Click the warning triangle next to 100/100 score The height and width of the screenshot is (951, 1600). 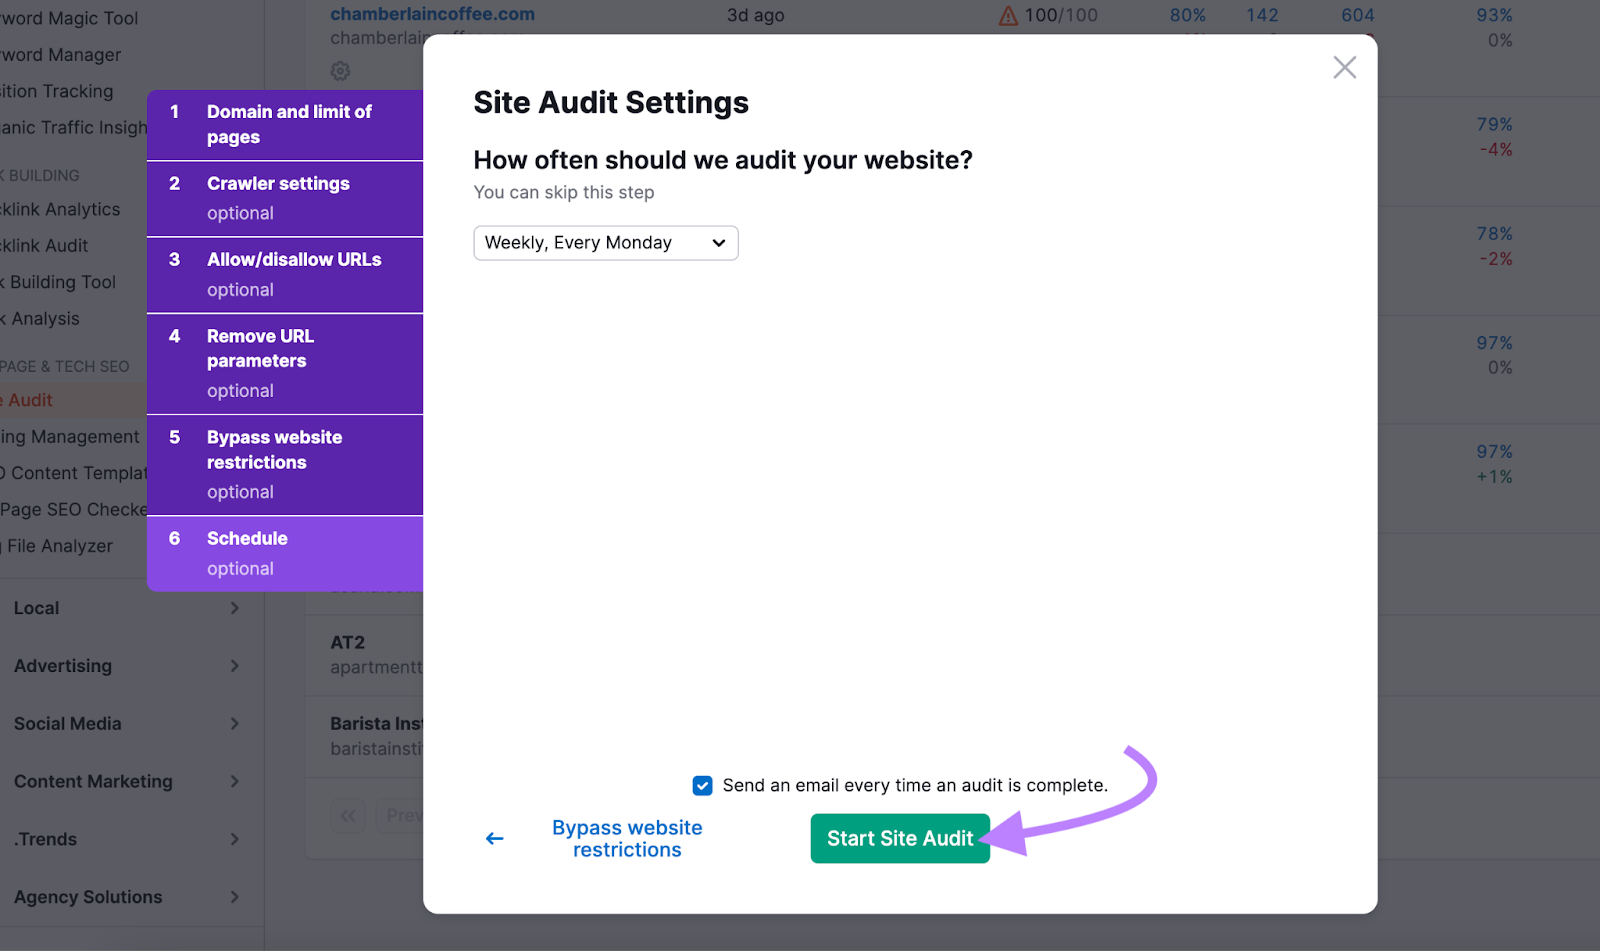coord(1008,15)
